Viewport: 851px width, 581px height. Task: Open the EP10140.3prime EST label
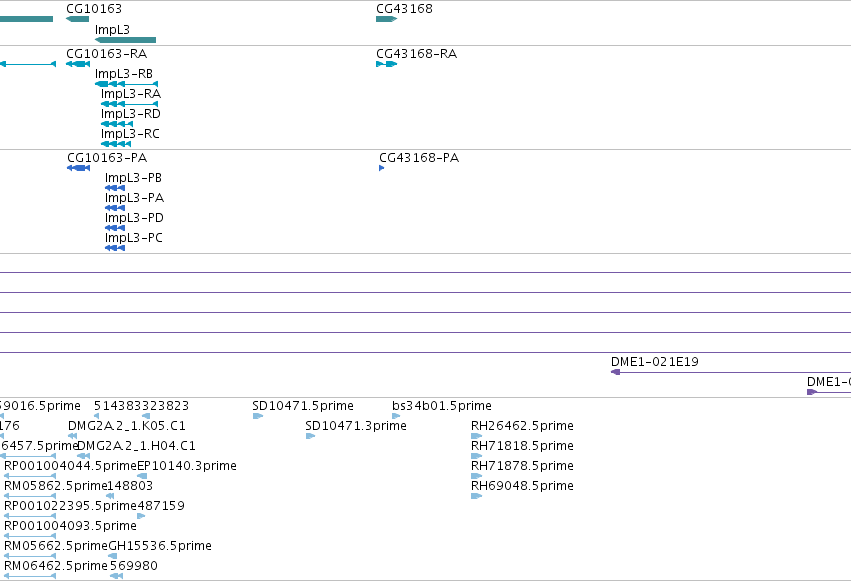click(x=187, y=466)
